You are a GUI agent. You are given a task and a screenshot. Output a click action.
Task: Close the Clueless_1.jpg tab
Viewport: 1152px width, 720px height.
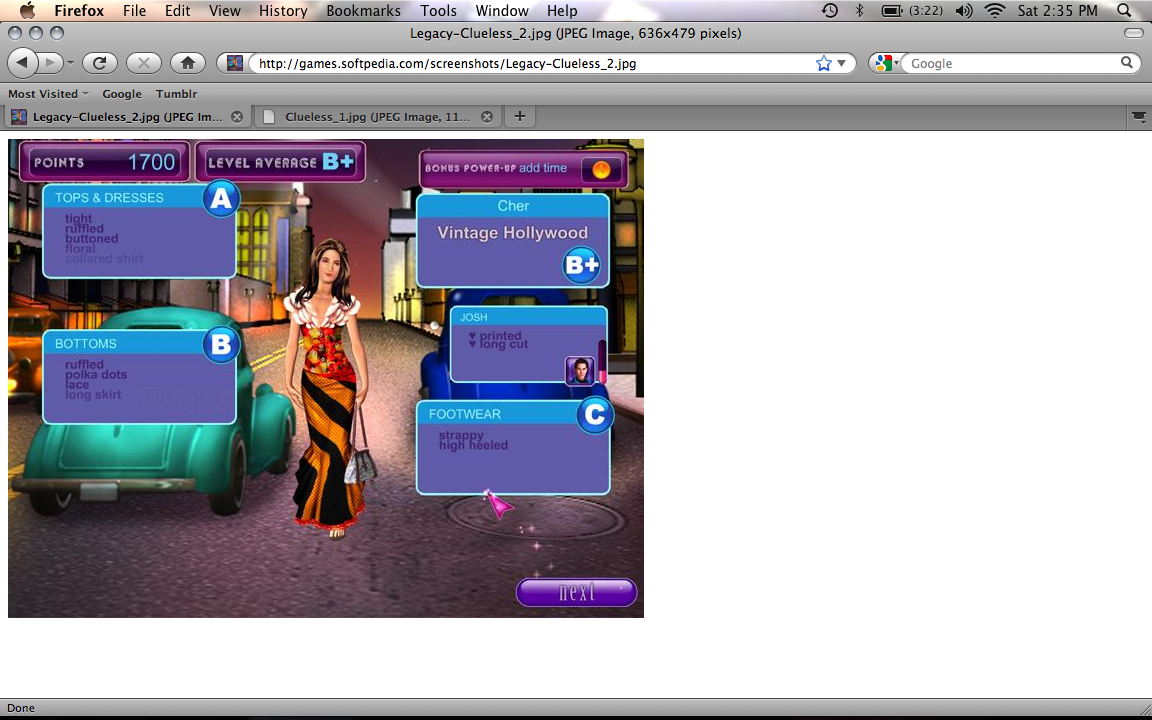pos(487,117)
